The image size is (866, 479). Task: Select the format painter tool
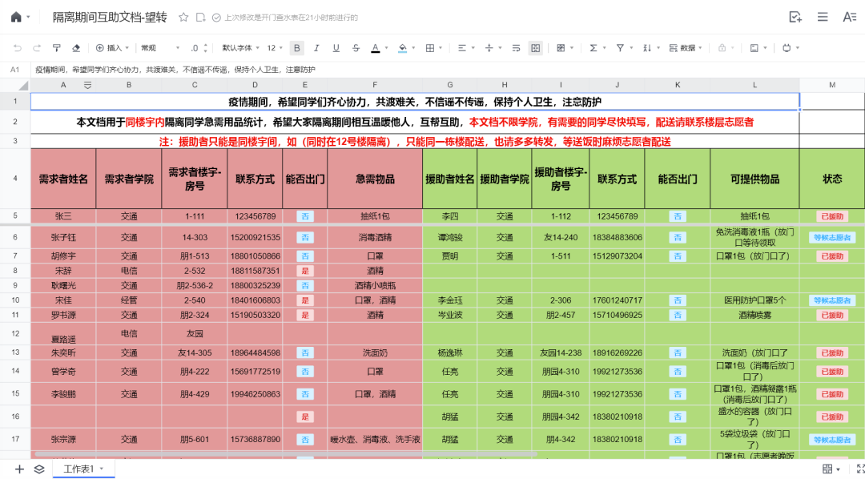56,47
